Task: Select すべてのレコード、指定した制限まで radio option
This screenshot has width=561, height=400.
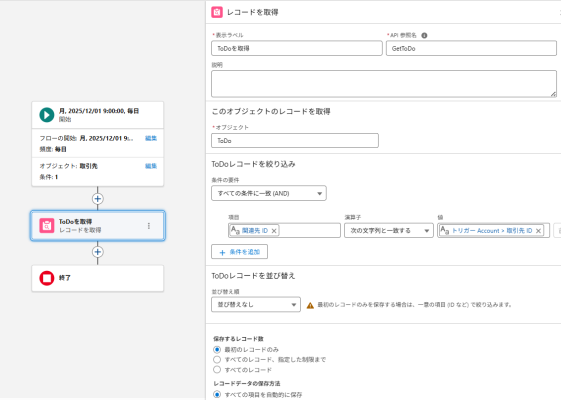Action: coord(217,359)
